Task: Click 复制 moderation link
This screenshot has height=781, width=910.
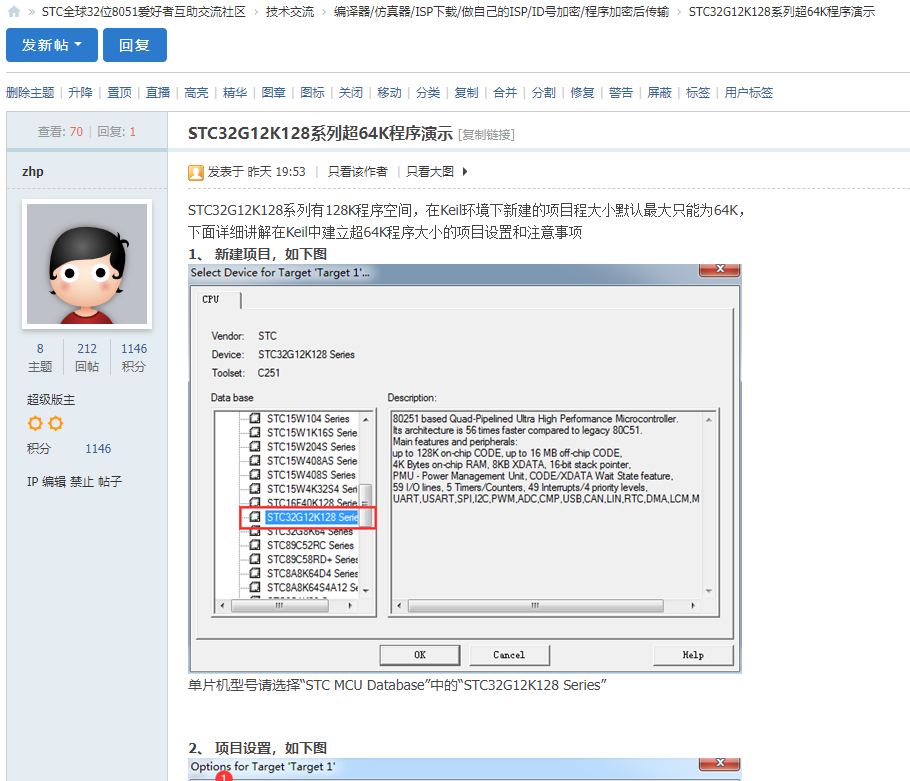Action: (x=467, y=92)
